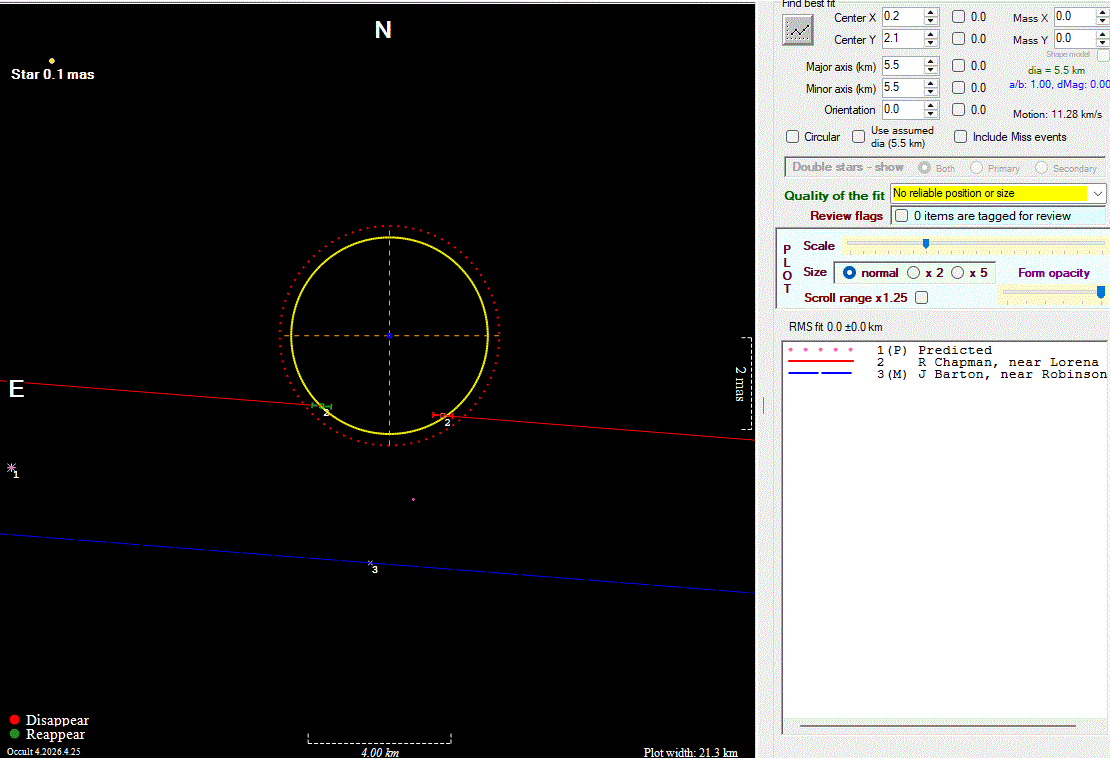
Task: Click the Minor axis value field
Action: [x=903, y=88]
